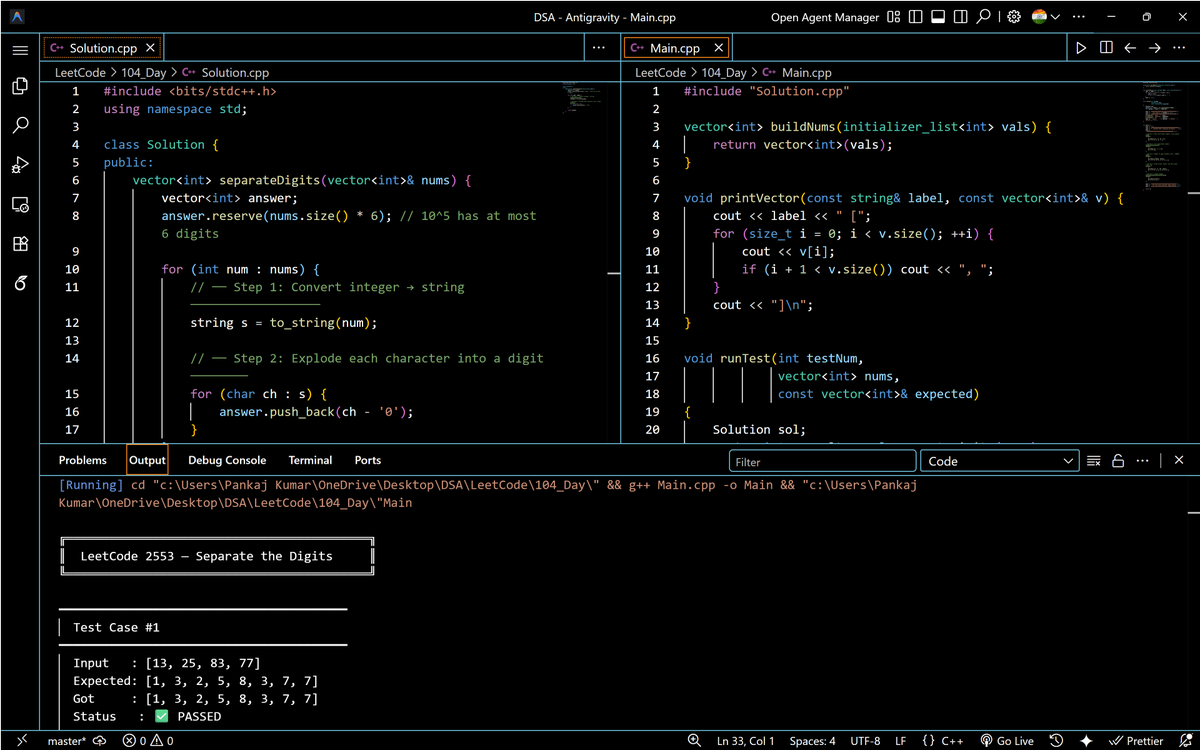Toggle the bottom panel visibility
Viewport: 1200px width, 750px height.
tap(939, 17)
